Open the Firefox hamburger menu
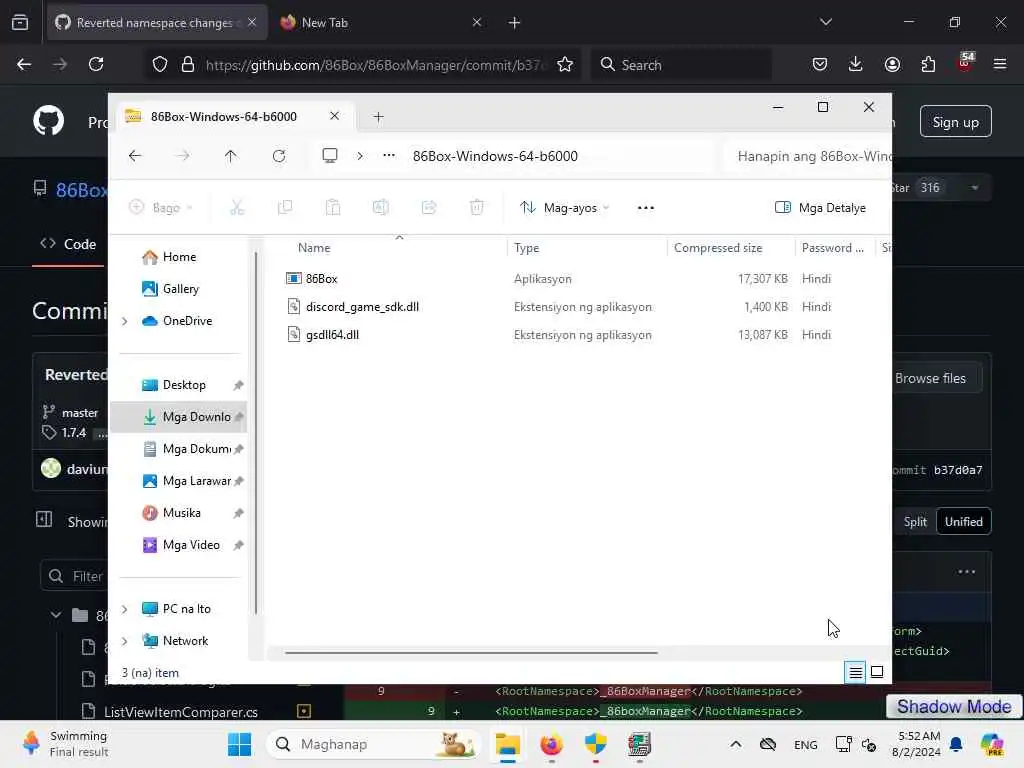 click(x=1000, y=64)
